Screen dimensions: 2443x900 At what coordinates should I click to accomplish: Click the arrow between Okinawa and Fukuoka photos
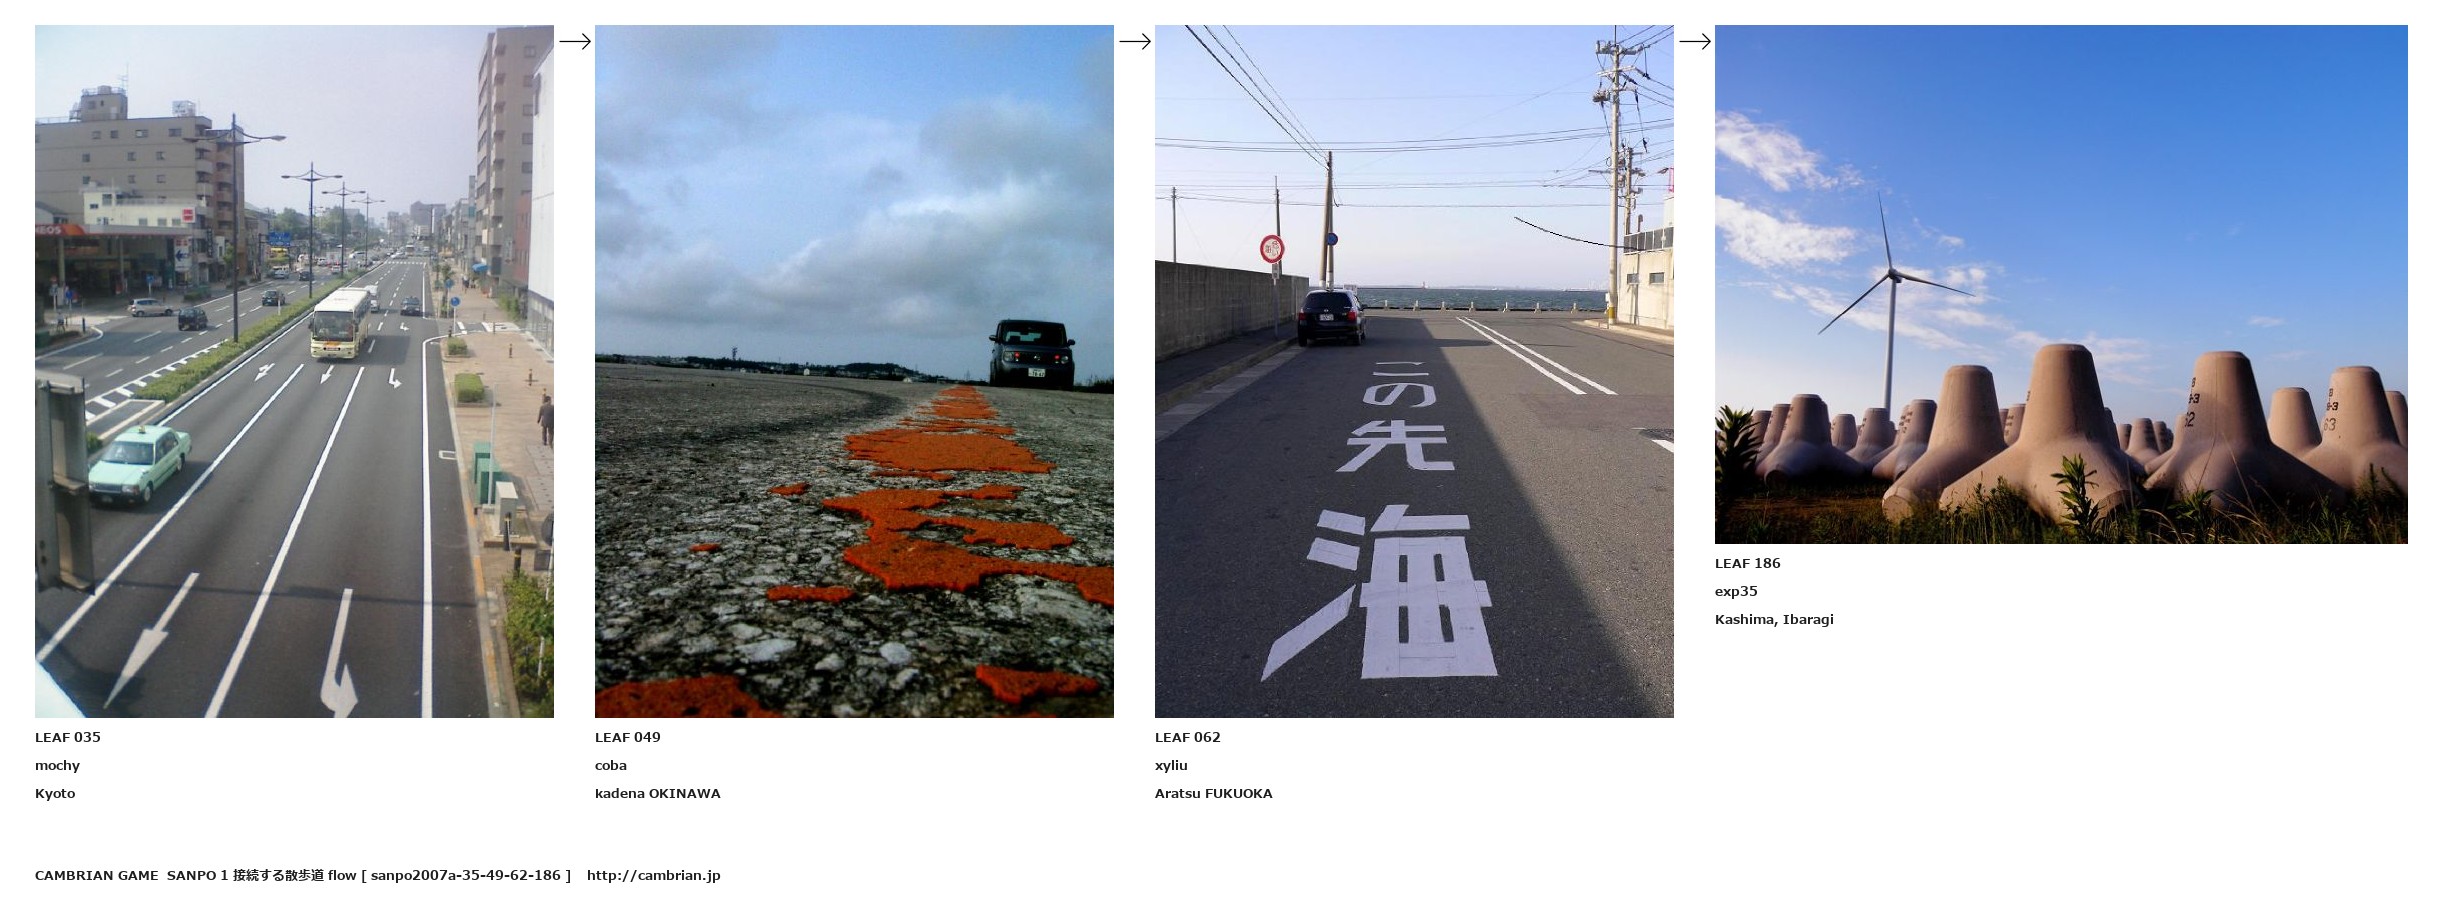coord(1135,41)
